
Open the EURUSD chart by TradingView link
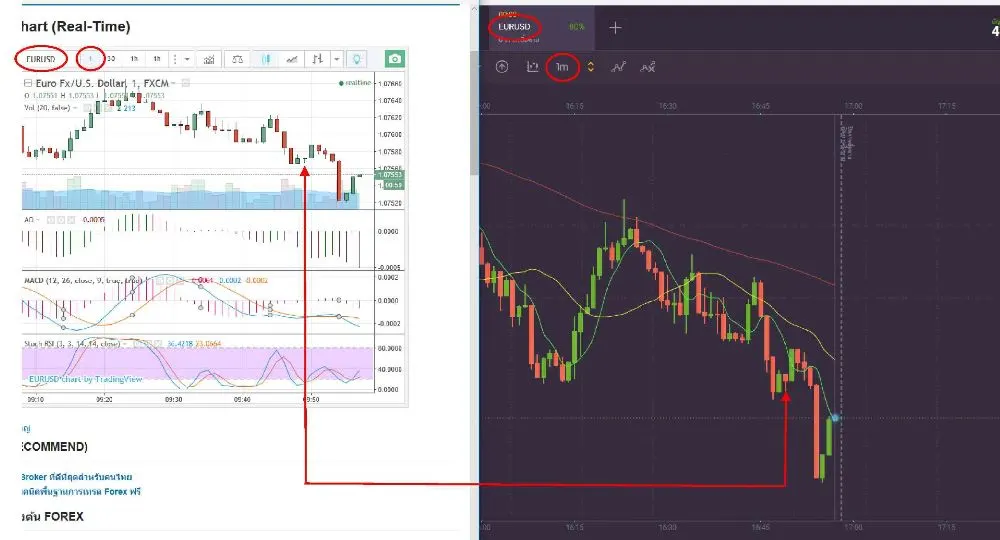coord(87,379)
